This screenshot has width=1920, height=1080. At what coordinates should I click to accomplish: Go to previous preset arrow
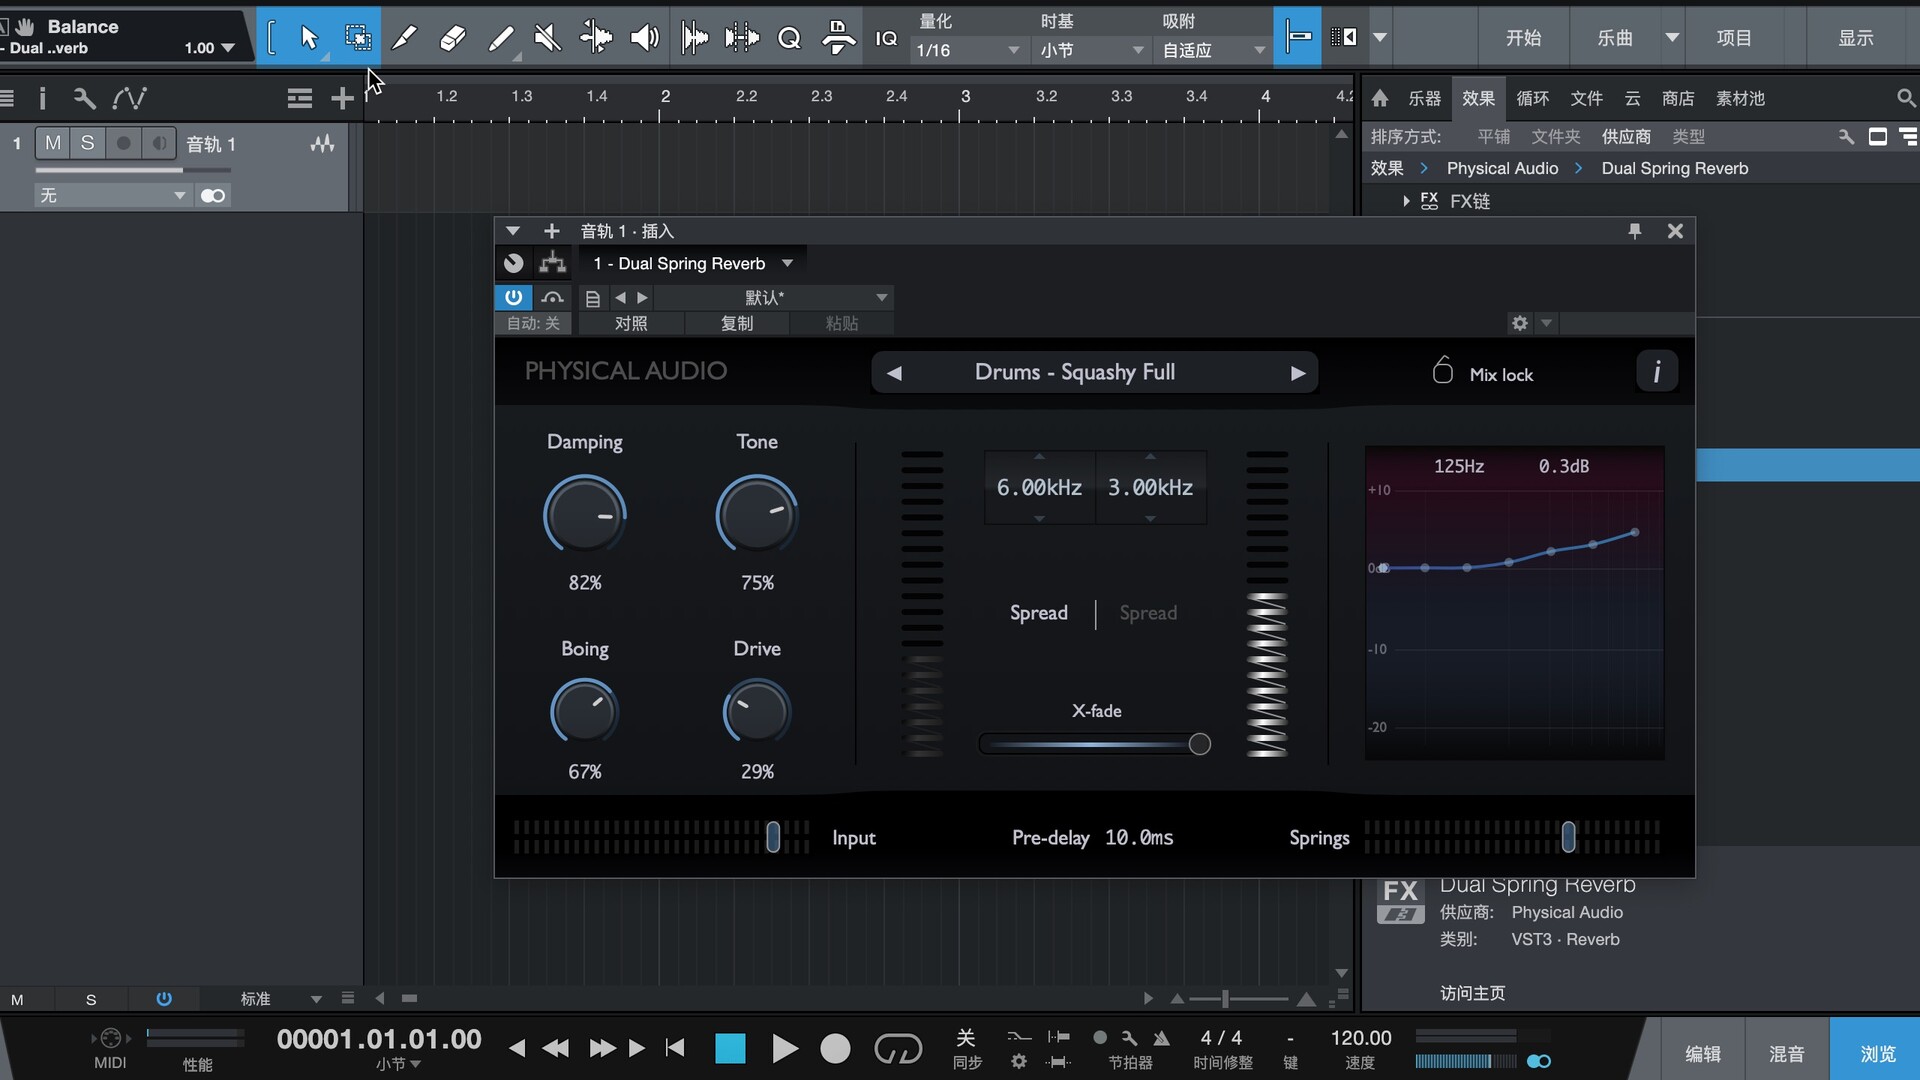[895, 373]
